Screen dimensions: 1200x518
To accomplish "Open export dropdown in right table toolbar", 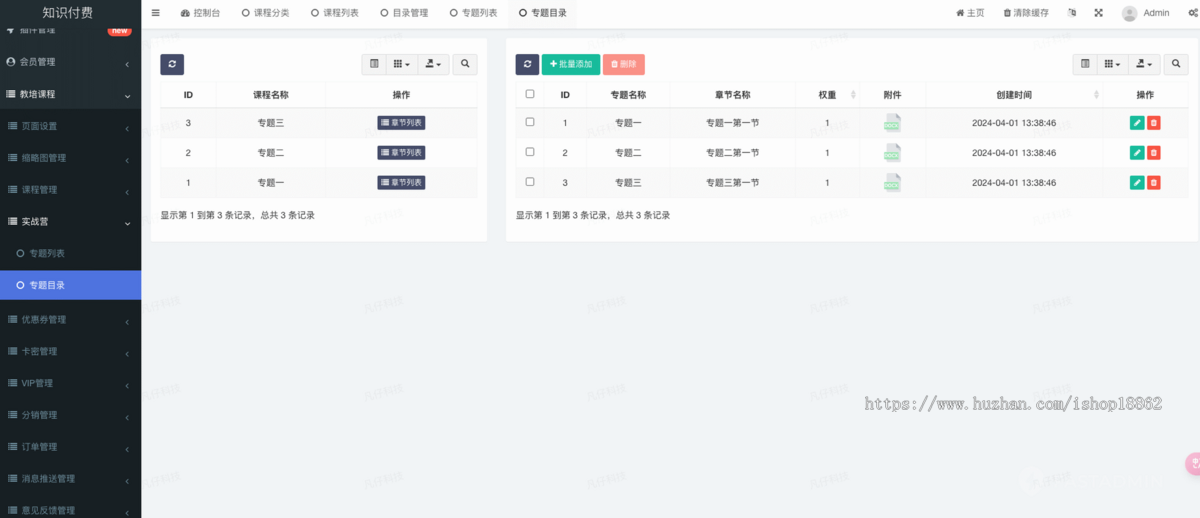I will (1145, 64).
